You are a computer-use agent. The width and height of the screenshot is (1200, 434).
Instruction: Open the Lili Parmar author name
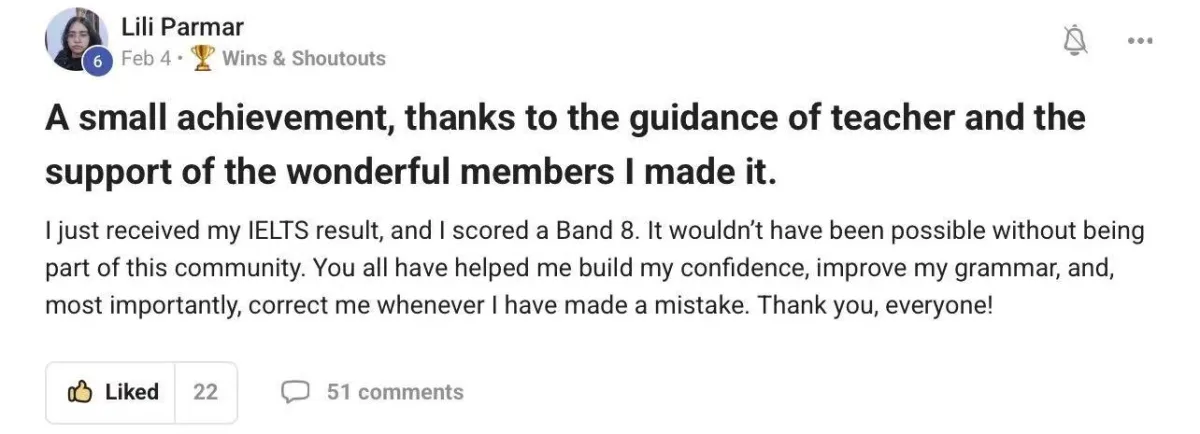click(x=181, y=27)
